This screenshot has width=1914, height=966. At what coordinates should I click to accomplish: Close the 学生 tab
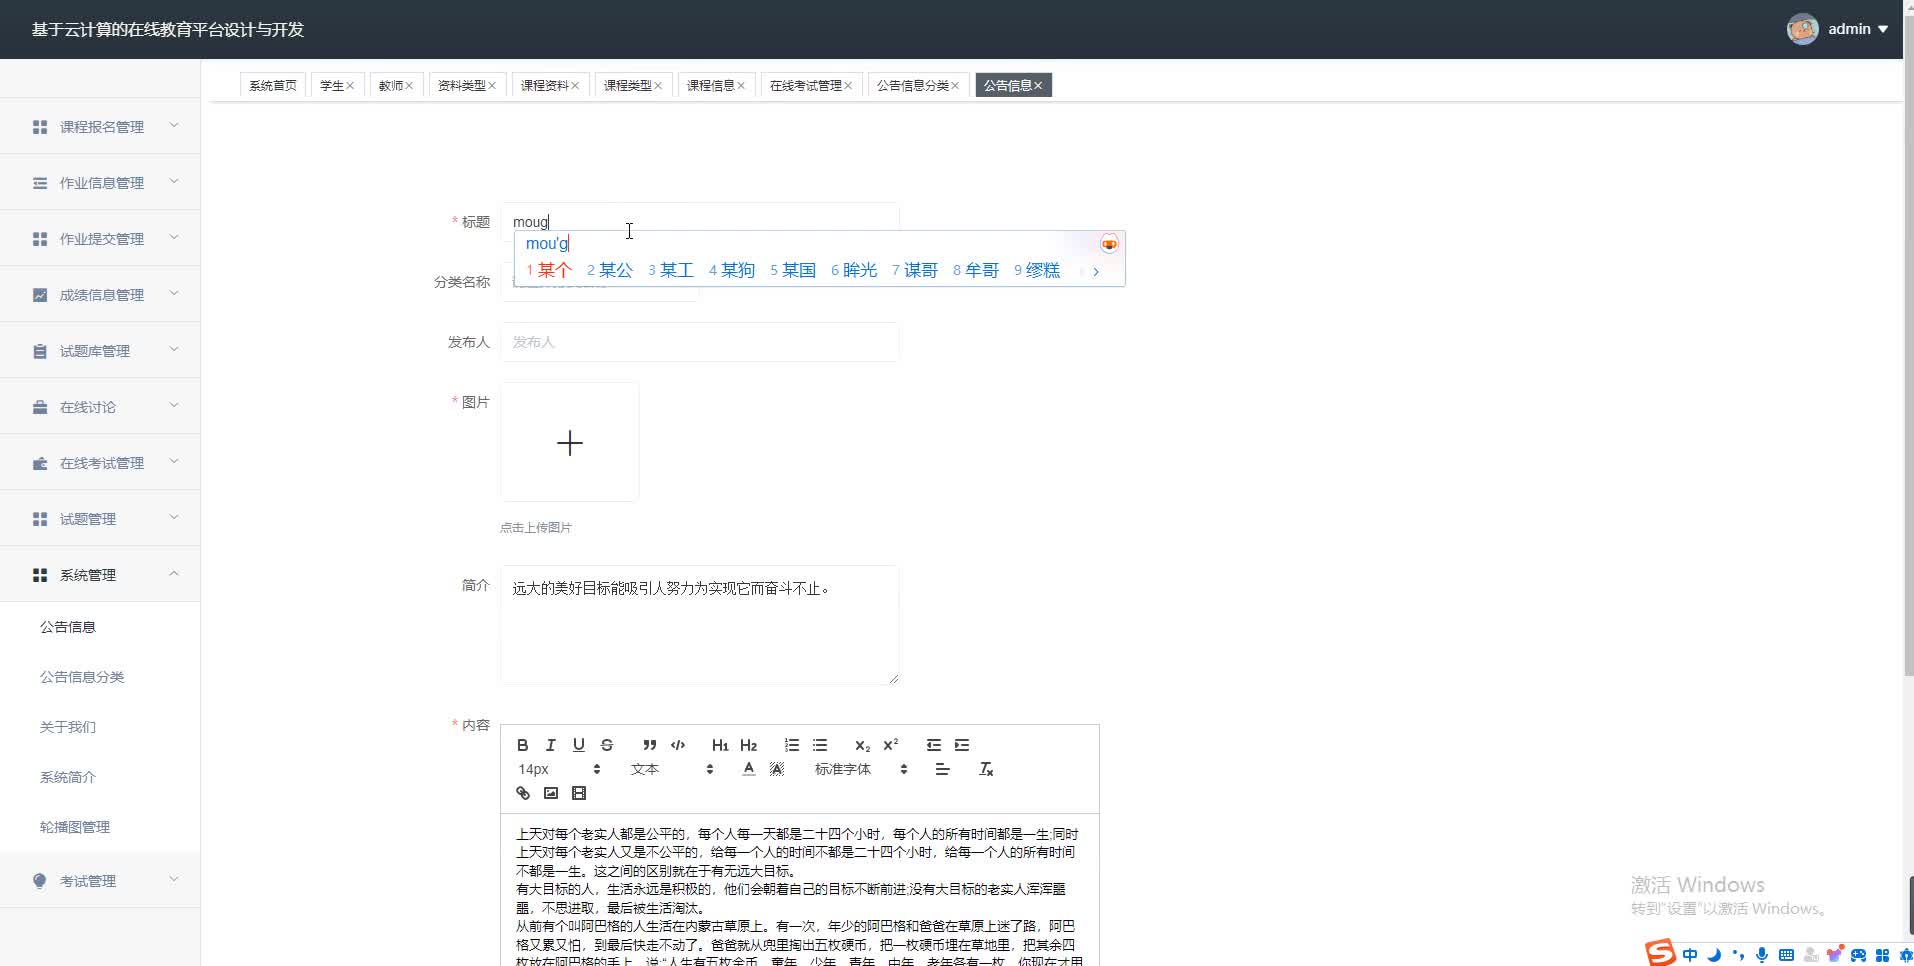tap(350, 86)
